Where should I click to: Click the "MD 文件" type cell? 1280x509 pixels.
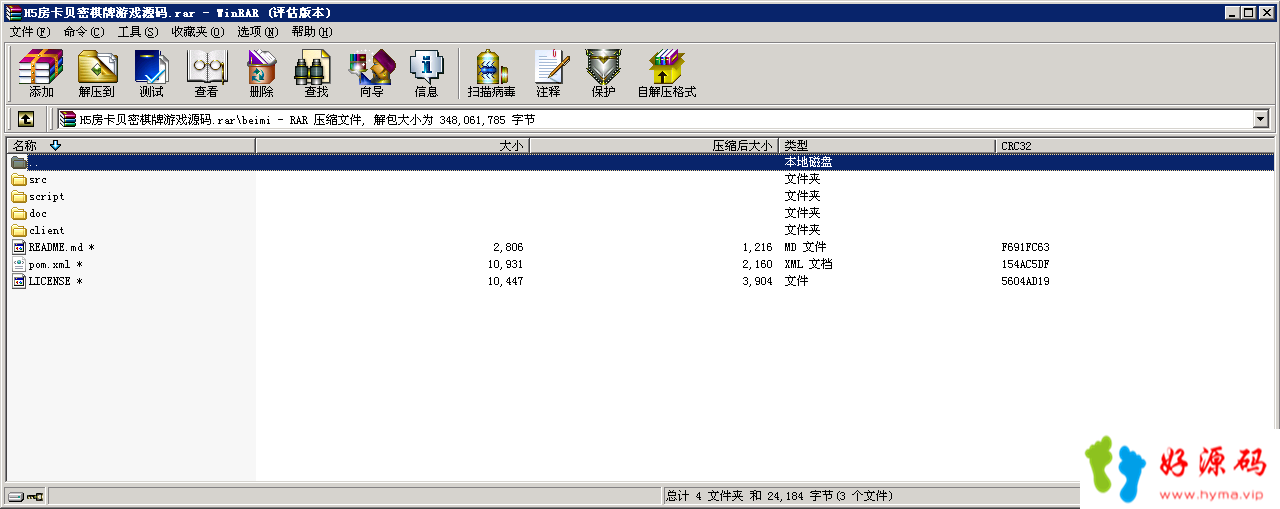(806, 247)
